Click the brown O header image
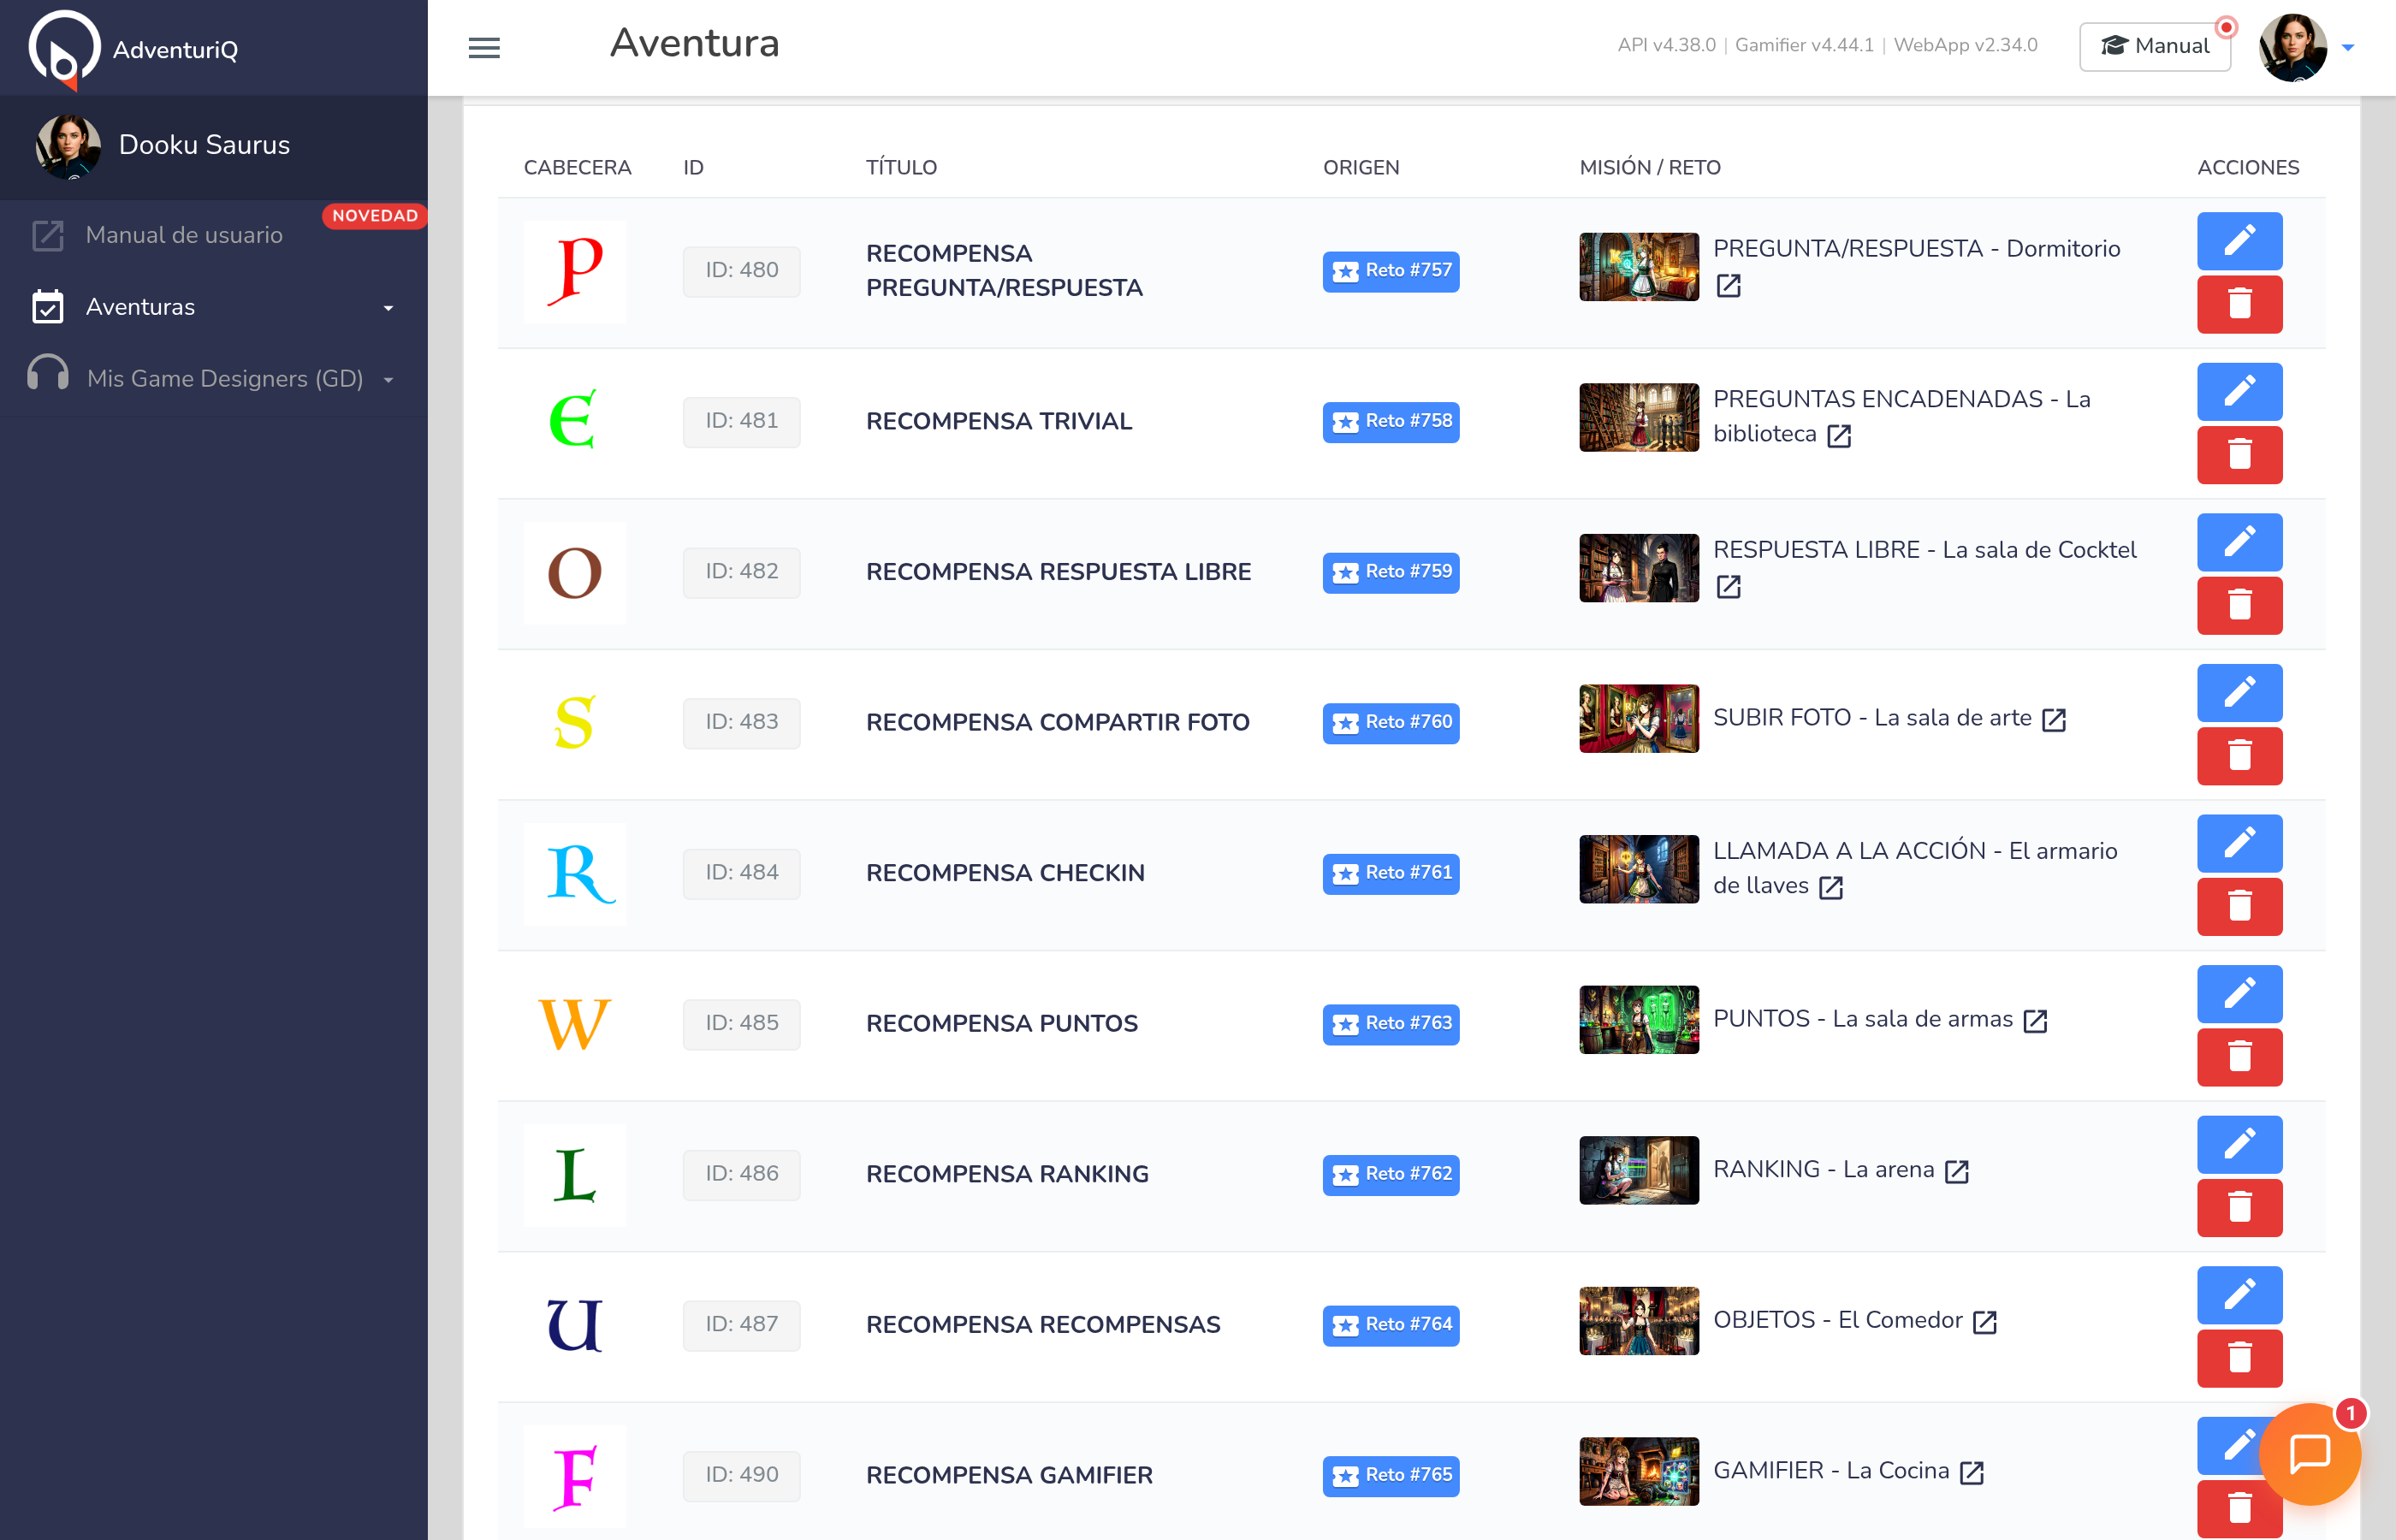 coord(575,572)
